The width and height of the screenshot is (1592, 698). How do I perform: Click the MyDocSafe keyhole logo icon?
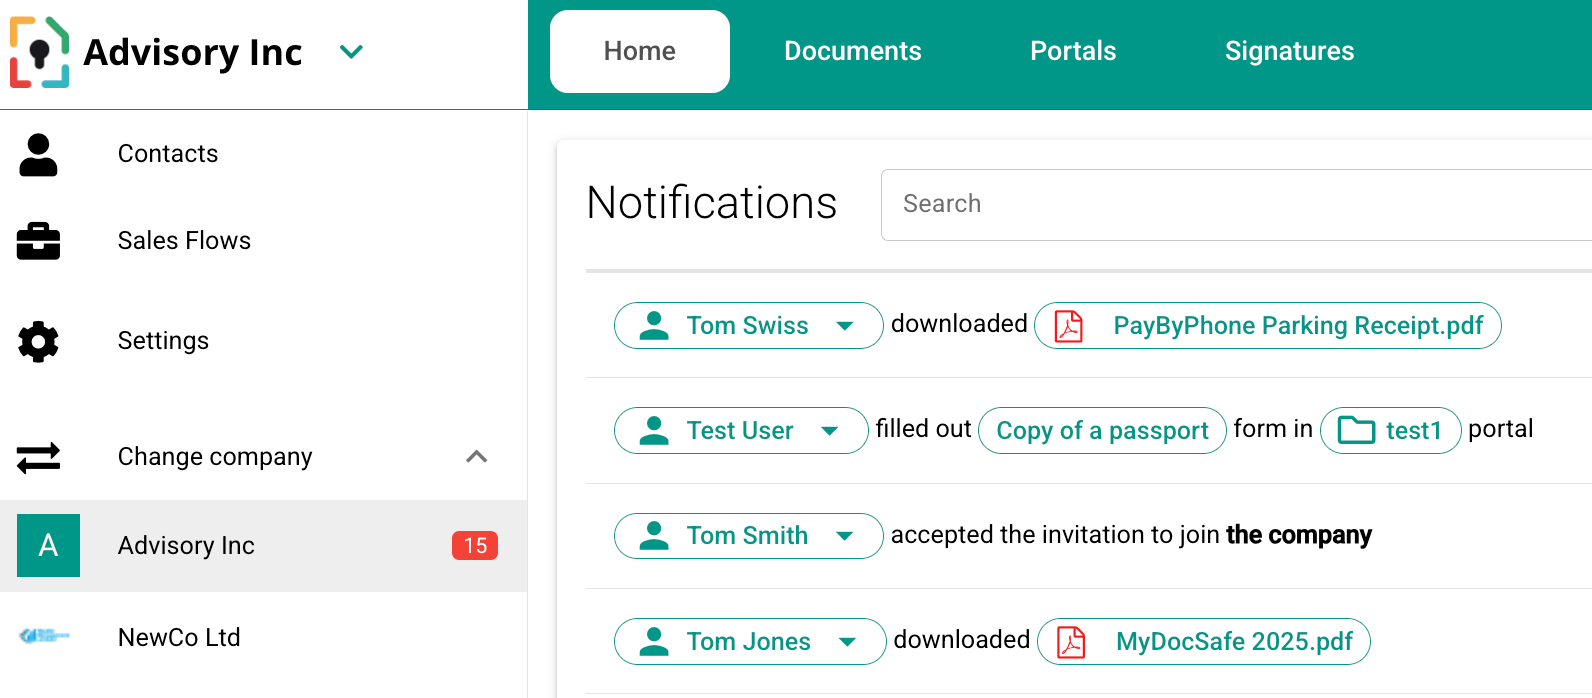point(40,52)
